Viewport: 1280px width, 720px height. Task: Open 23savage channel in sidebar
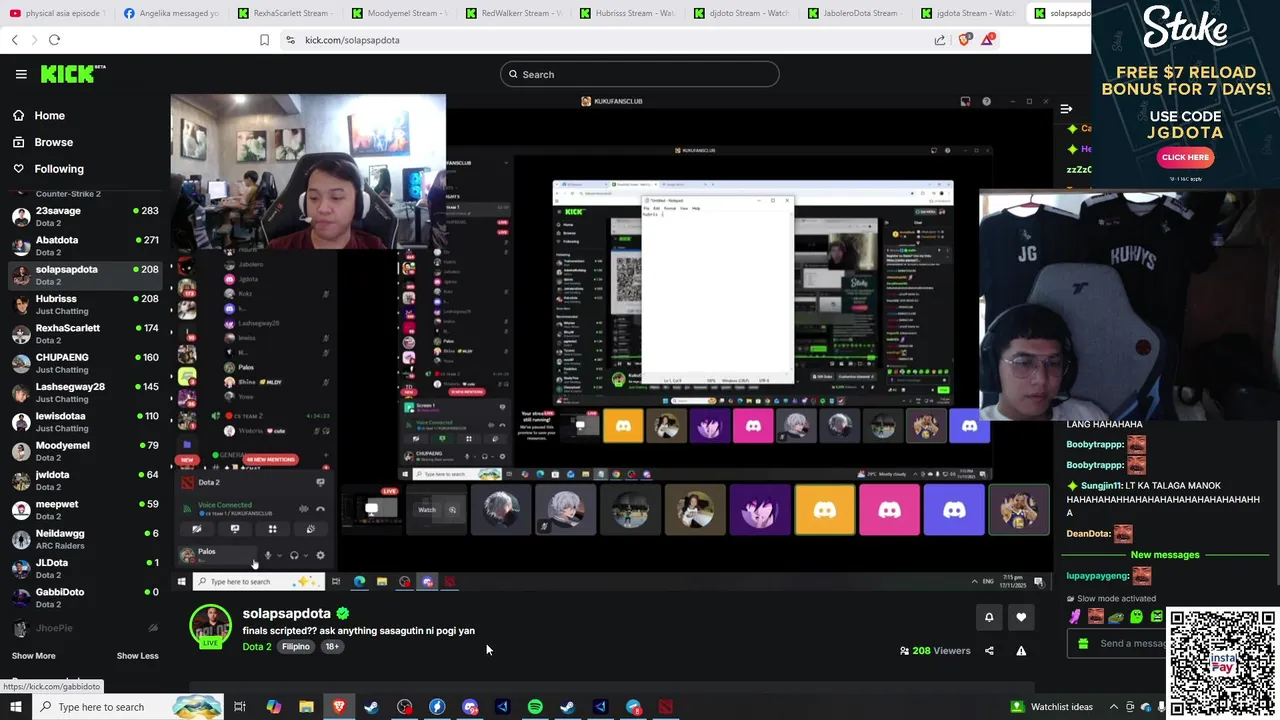tap(85, 216)
